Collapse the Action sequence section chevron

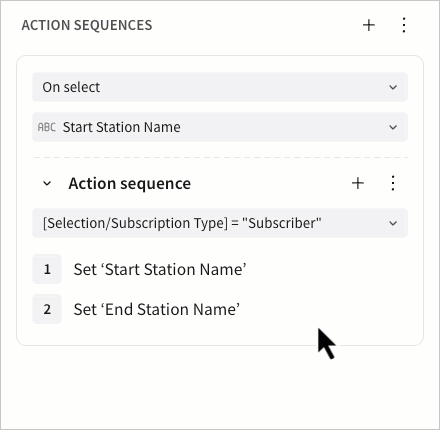(x=47, y=183)
